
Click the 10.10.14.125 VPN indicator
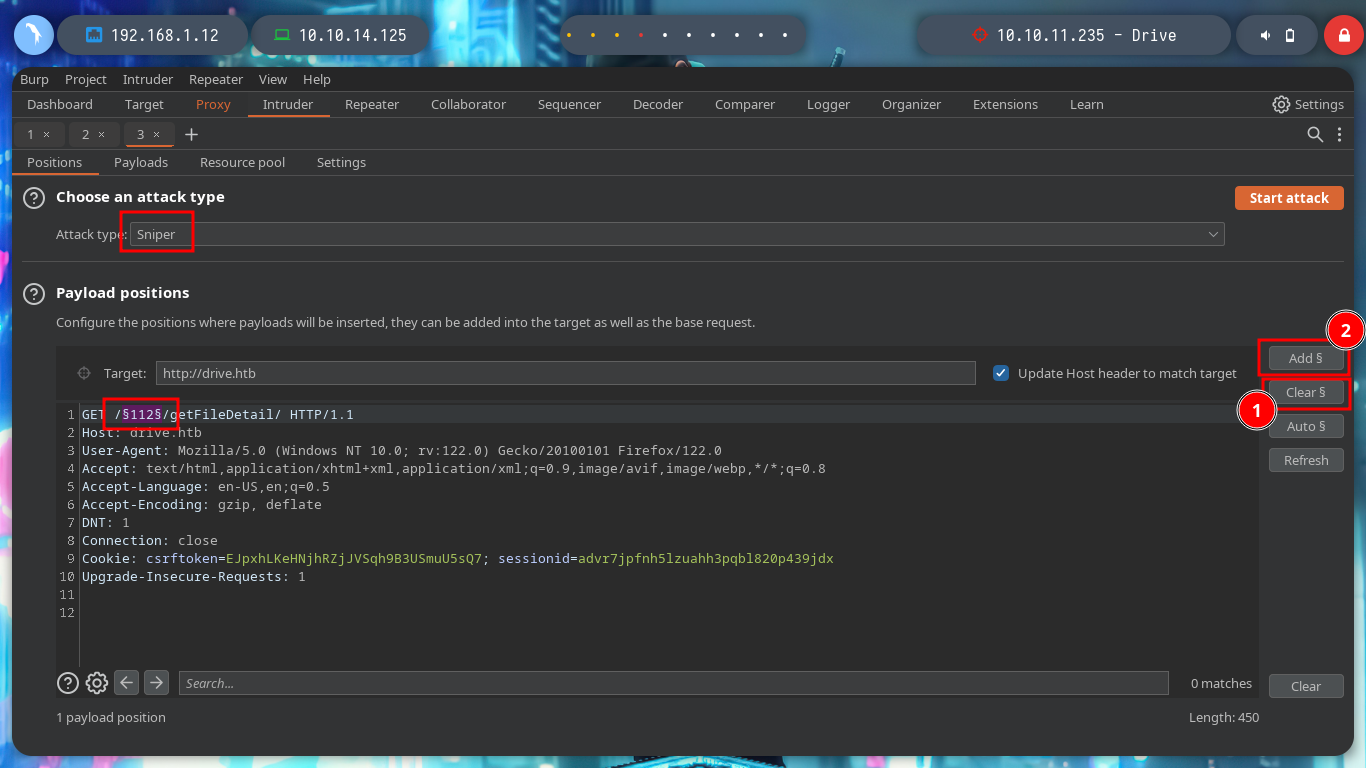click(340, 35)
